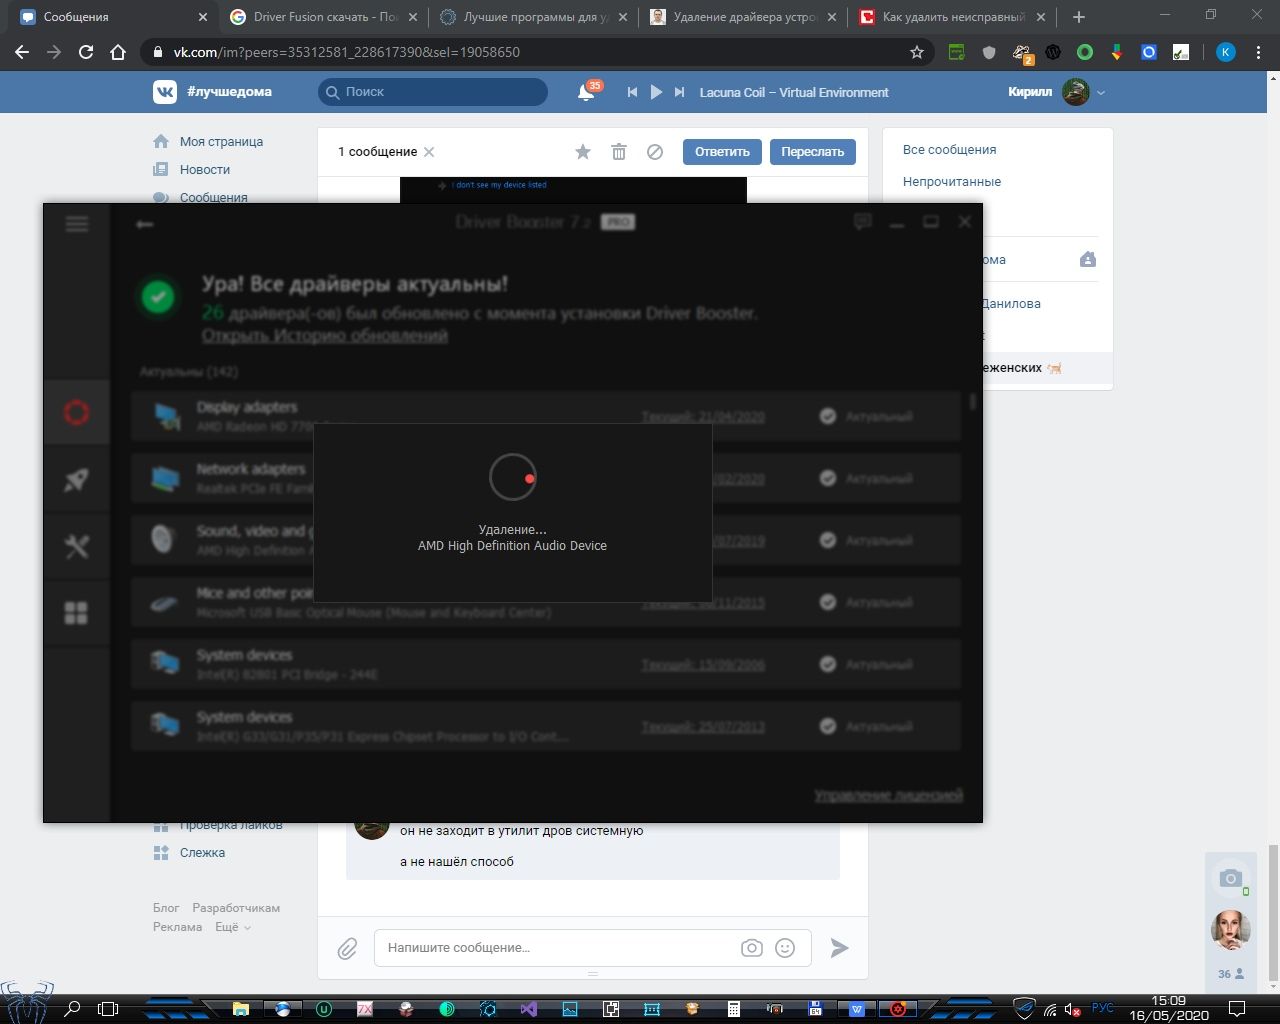
Task: Select the Network adapters driver row
Action: (545, 478)
